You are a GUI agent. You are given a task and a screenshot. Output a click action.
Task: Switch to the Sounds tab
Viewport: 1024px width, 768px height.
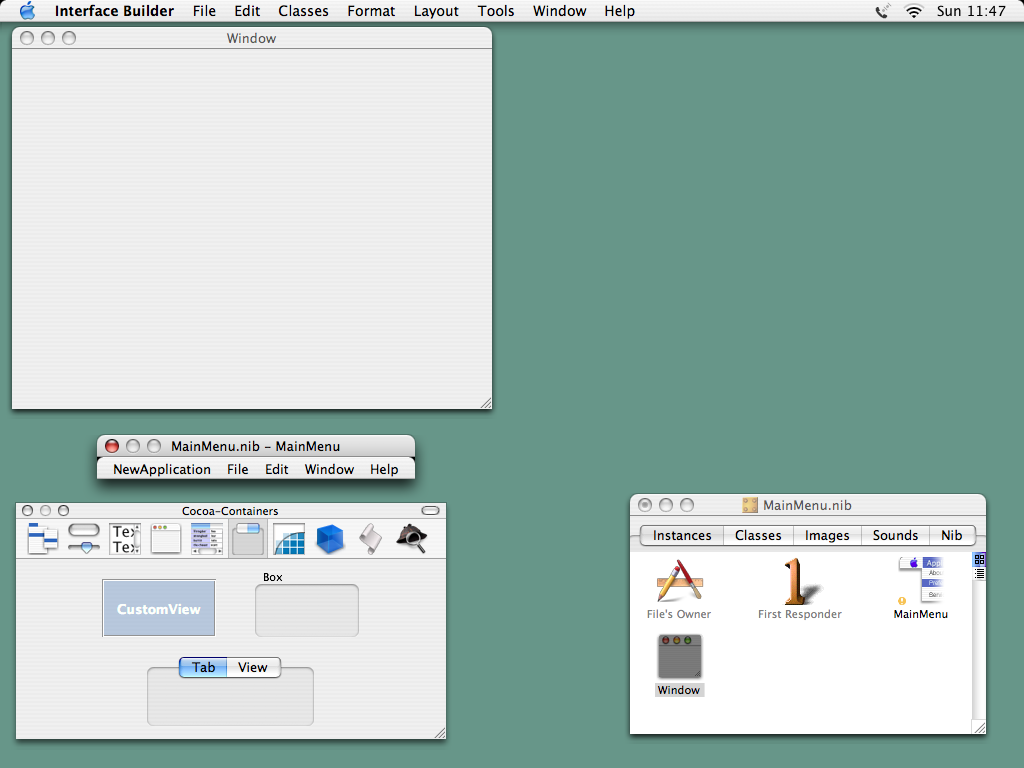895,536
